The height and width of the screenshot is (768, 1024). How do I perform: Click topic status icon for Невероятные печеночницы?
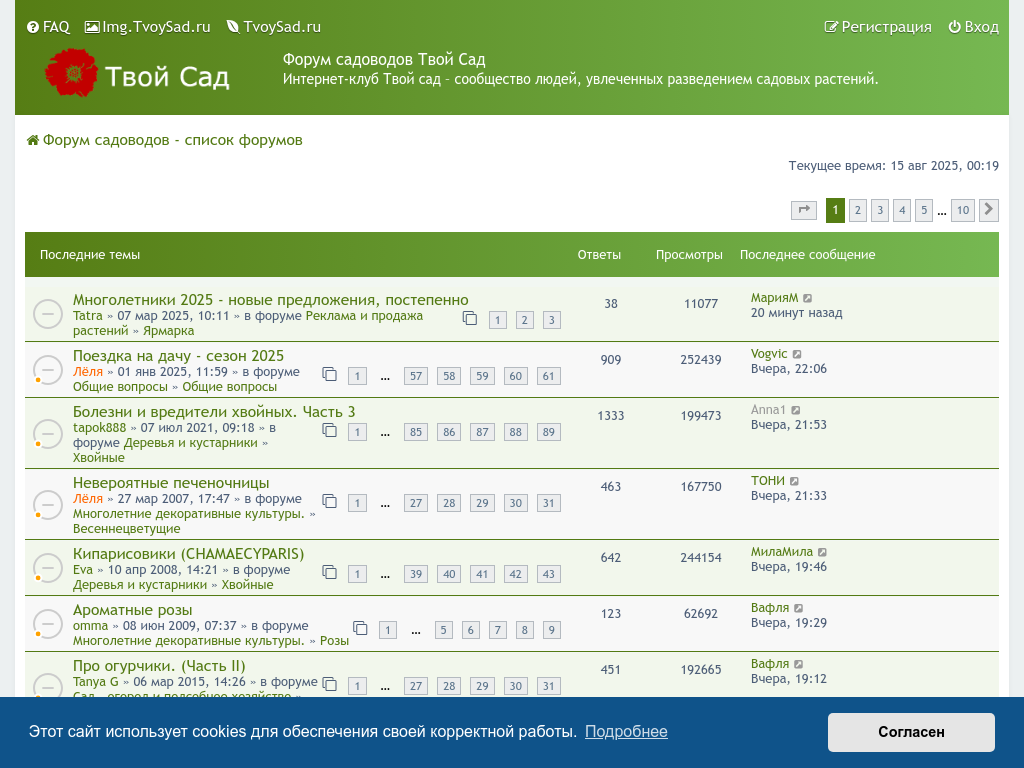click(x=48, y=503)
